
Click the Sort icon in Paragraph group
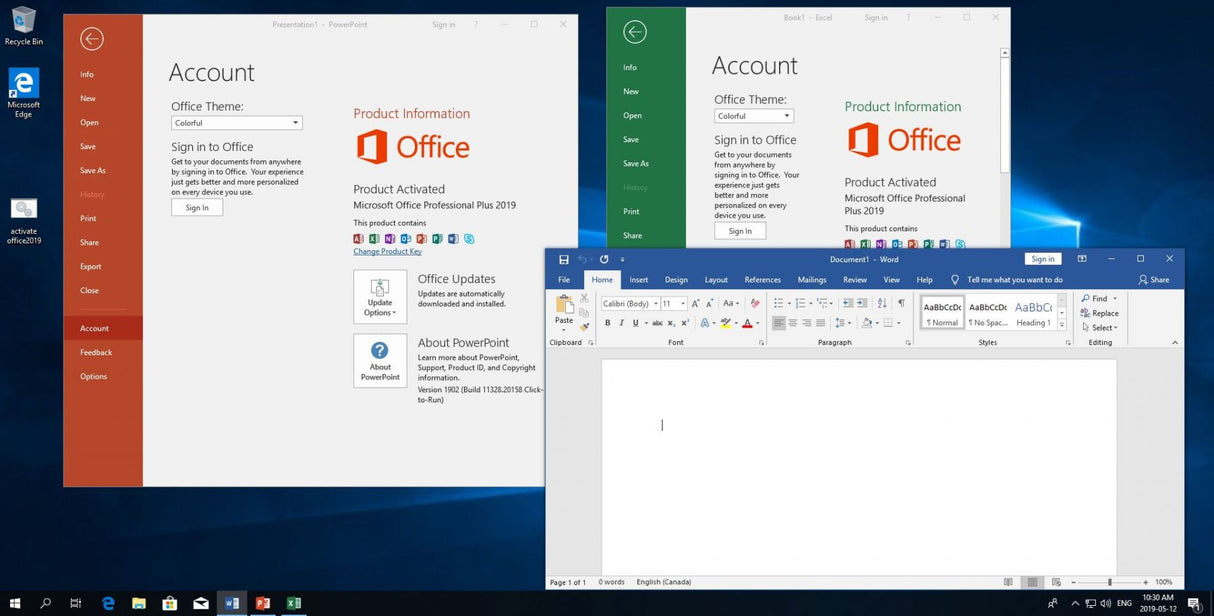pos(880,303)
